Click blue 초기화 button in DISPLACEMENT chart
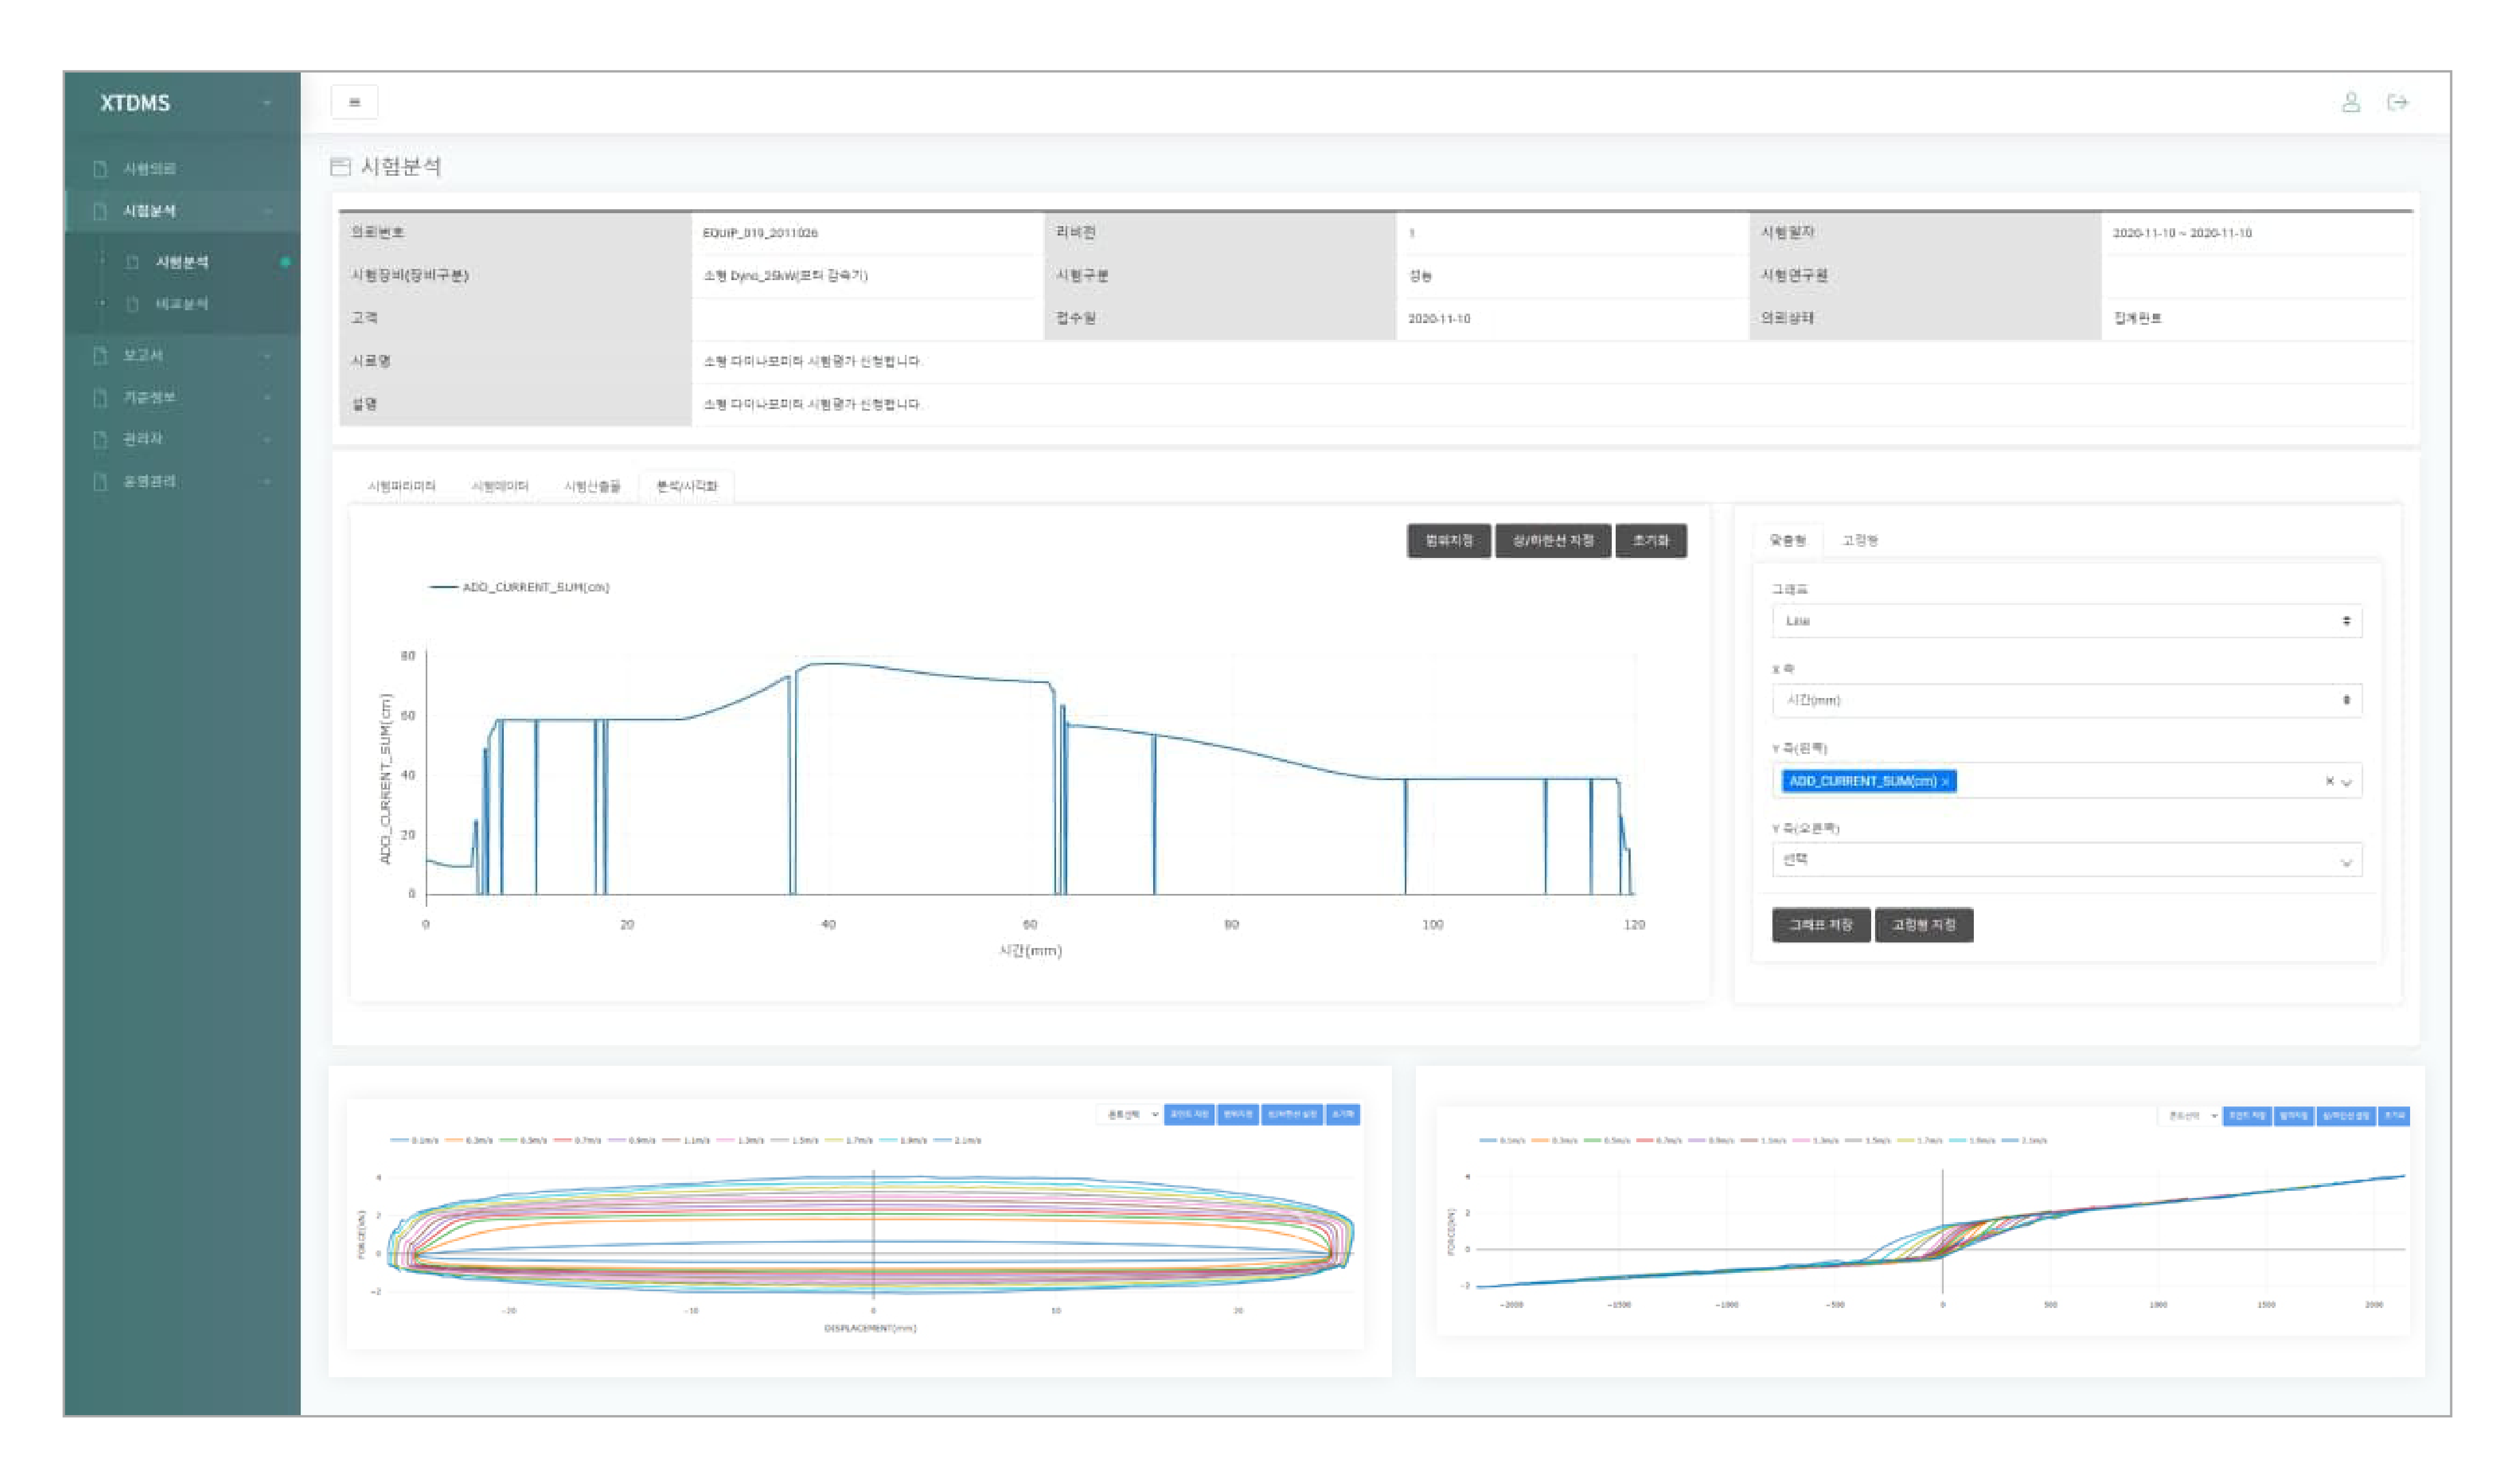 pyautogui.click(x=1342, y=1114)
